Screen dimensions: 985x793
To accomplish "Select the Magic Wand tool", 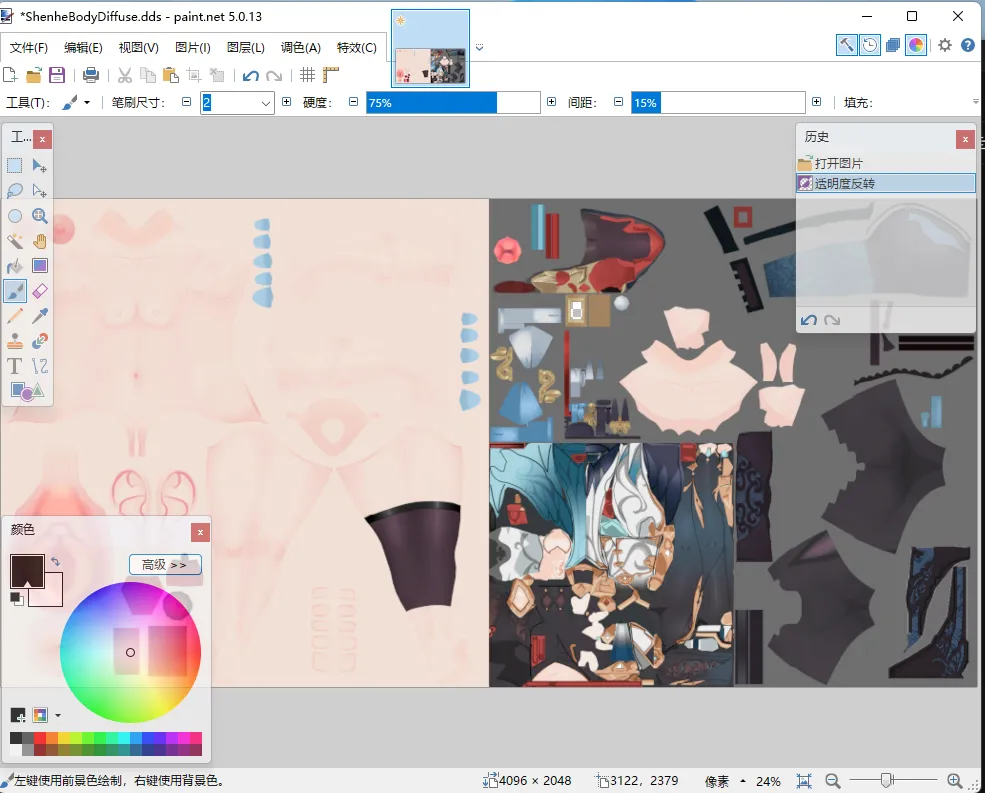I will coord(14,241).
